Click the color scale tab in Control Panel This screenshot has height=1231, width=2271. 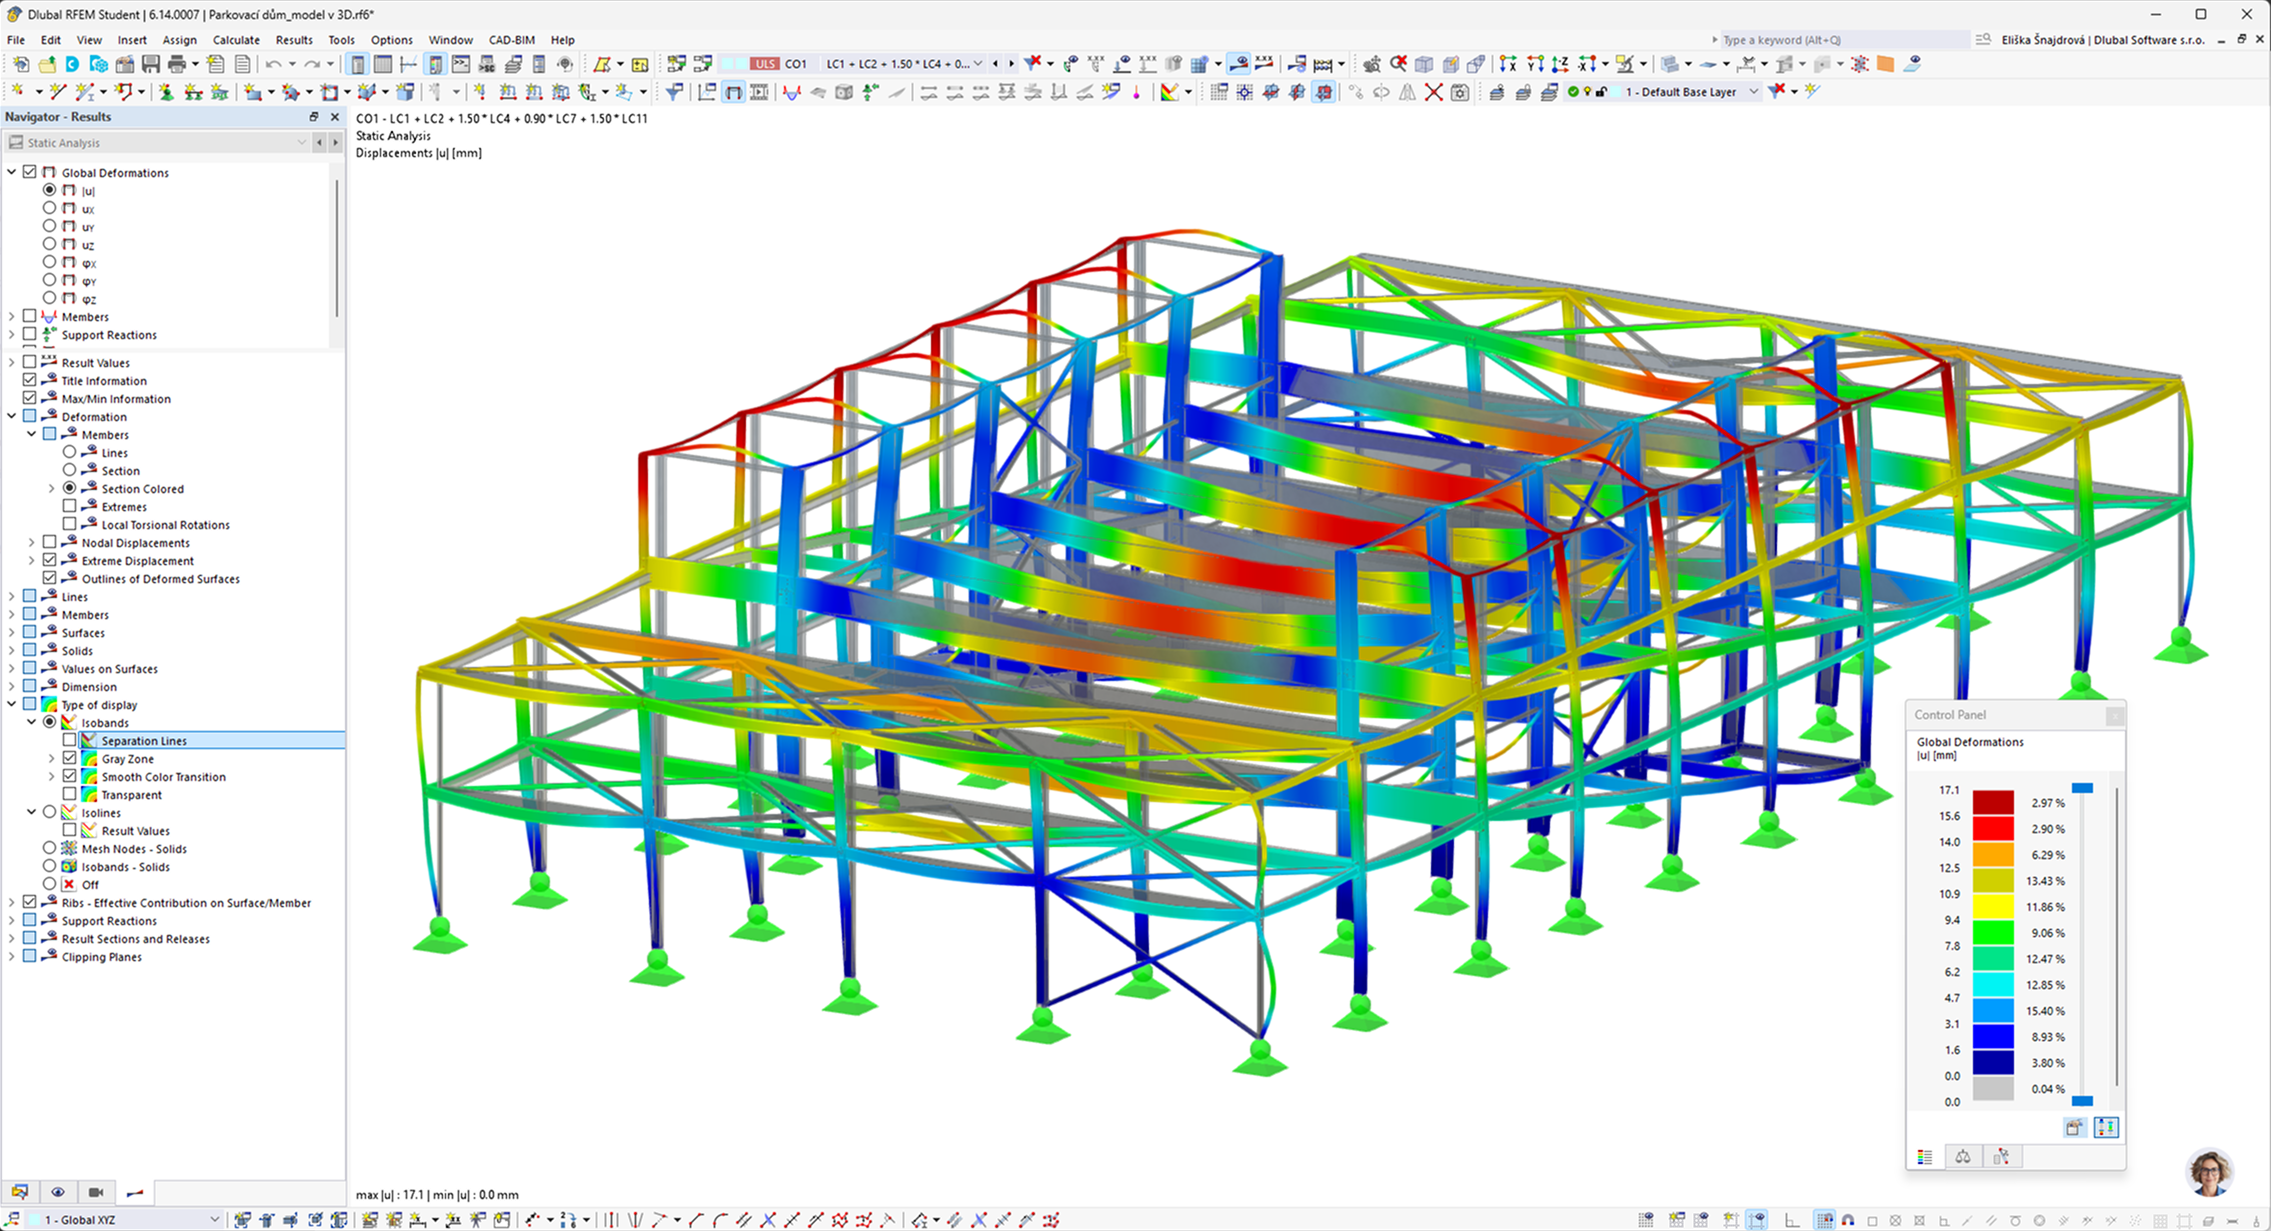tap(1925, 1157)
